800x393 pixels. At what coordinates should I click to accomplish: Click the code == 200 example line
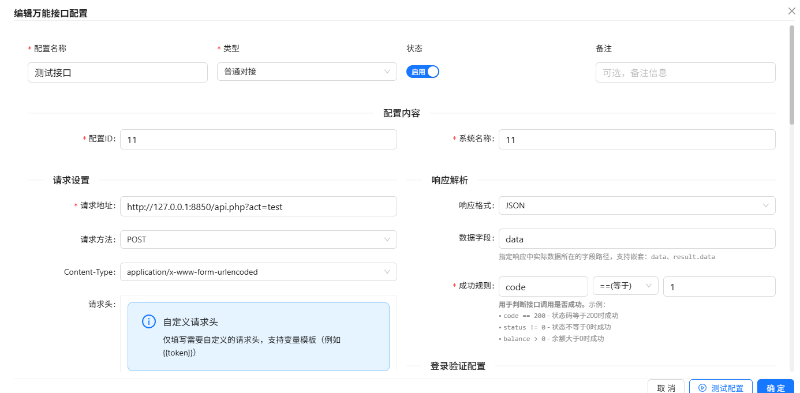pyautogui.click(x=558, y=316)
